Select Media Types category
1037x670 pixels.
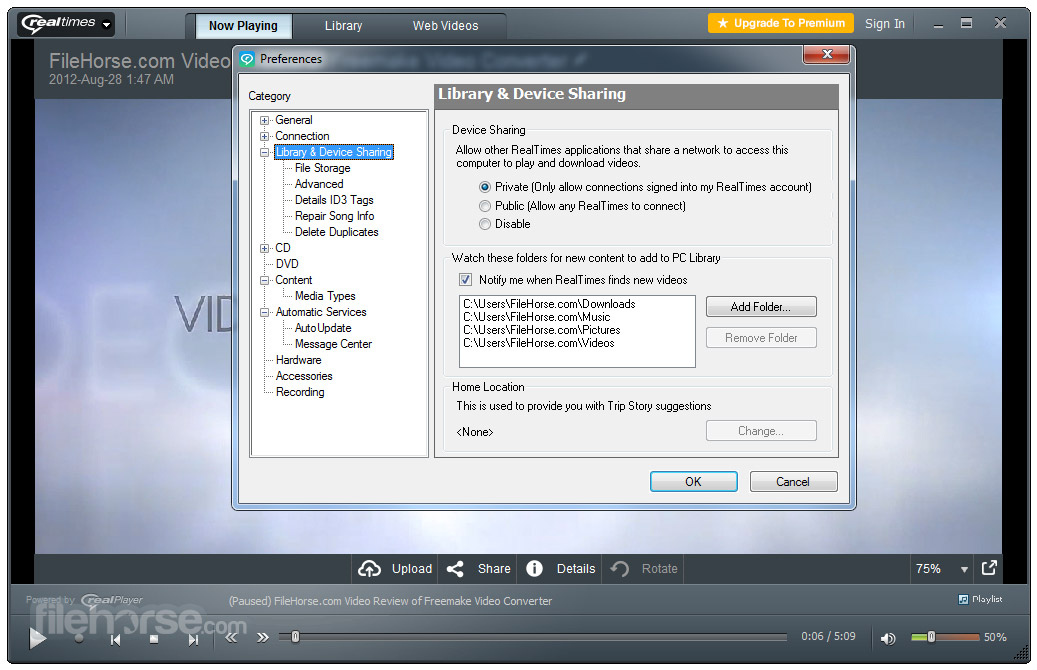(x=325, y=296)
